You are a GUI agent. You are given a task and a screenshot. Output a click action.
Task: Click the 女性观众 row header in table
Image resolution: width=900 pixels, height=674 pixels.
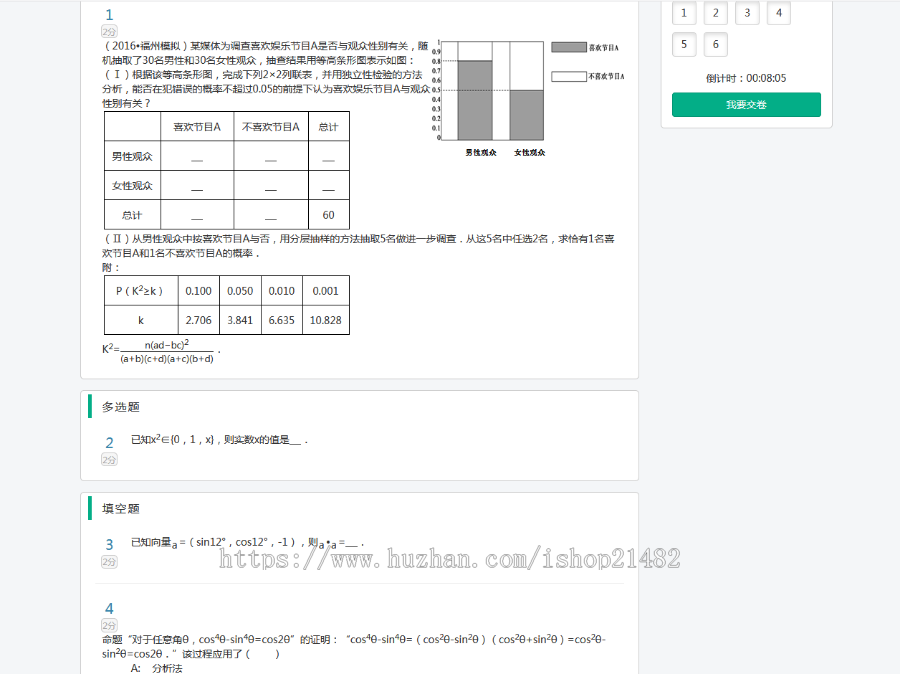click(x=132, y=185)
